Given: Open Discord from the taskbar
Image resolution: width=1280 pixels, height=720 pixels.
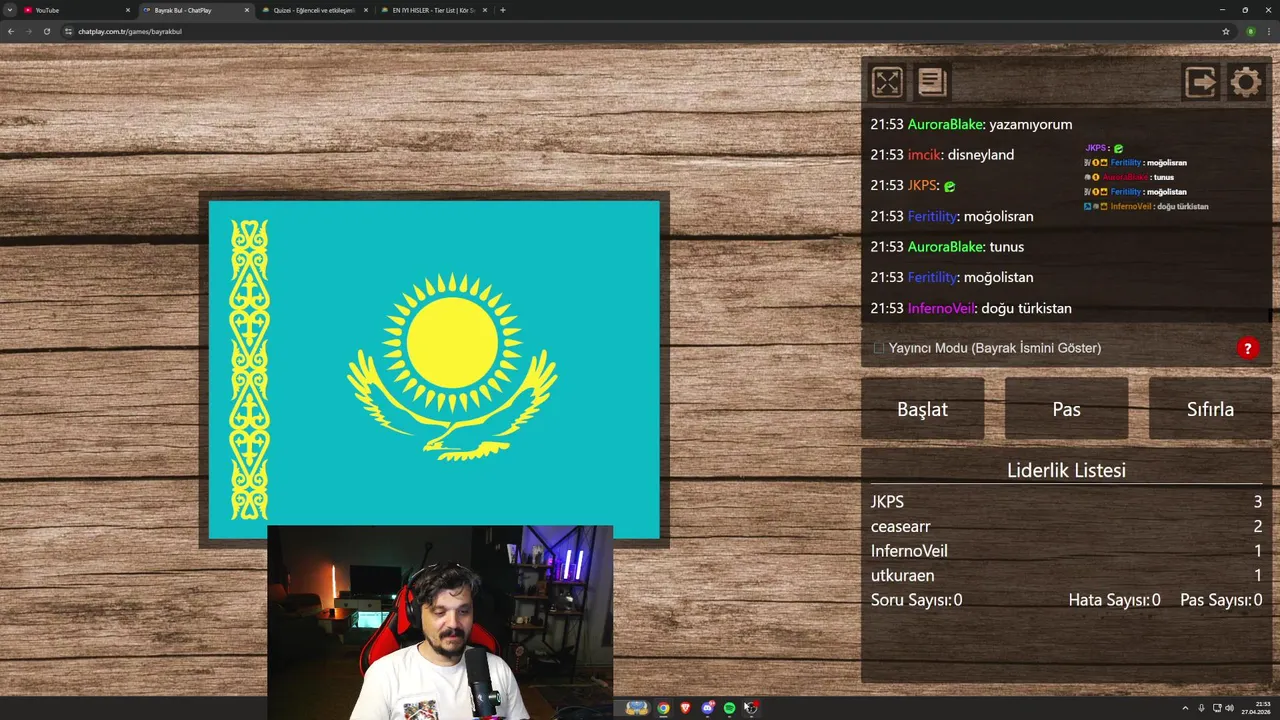Looking at the screenshot, I should click(707, 708).
